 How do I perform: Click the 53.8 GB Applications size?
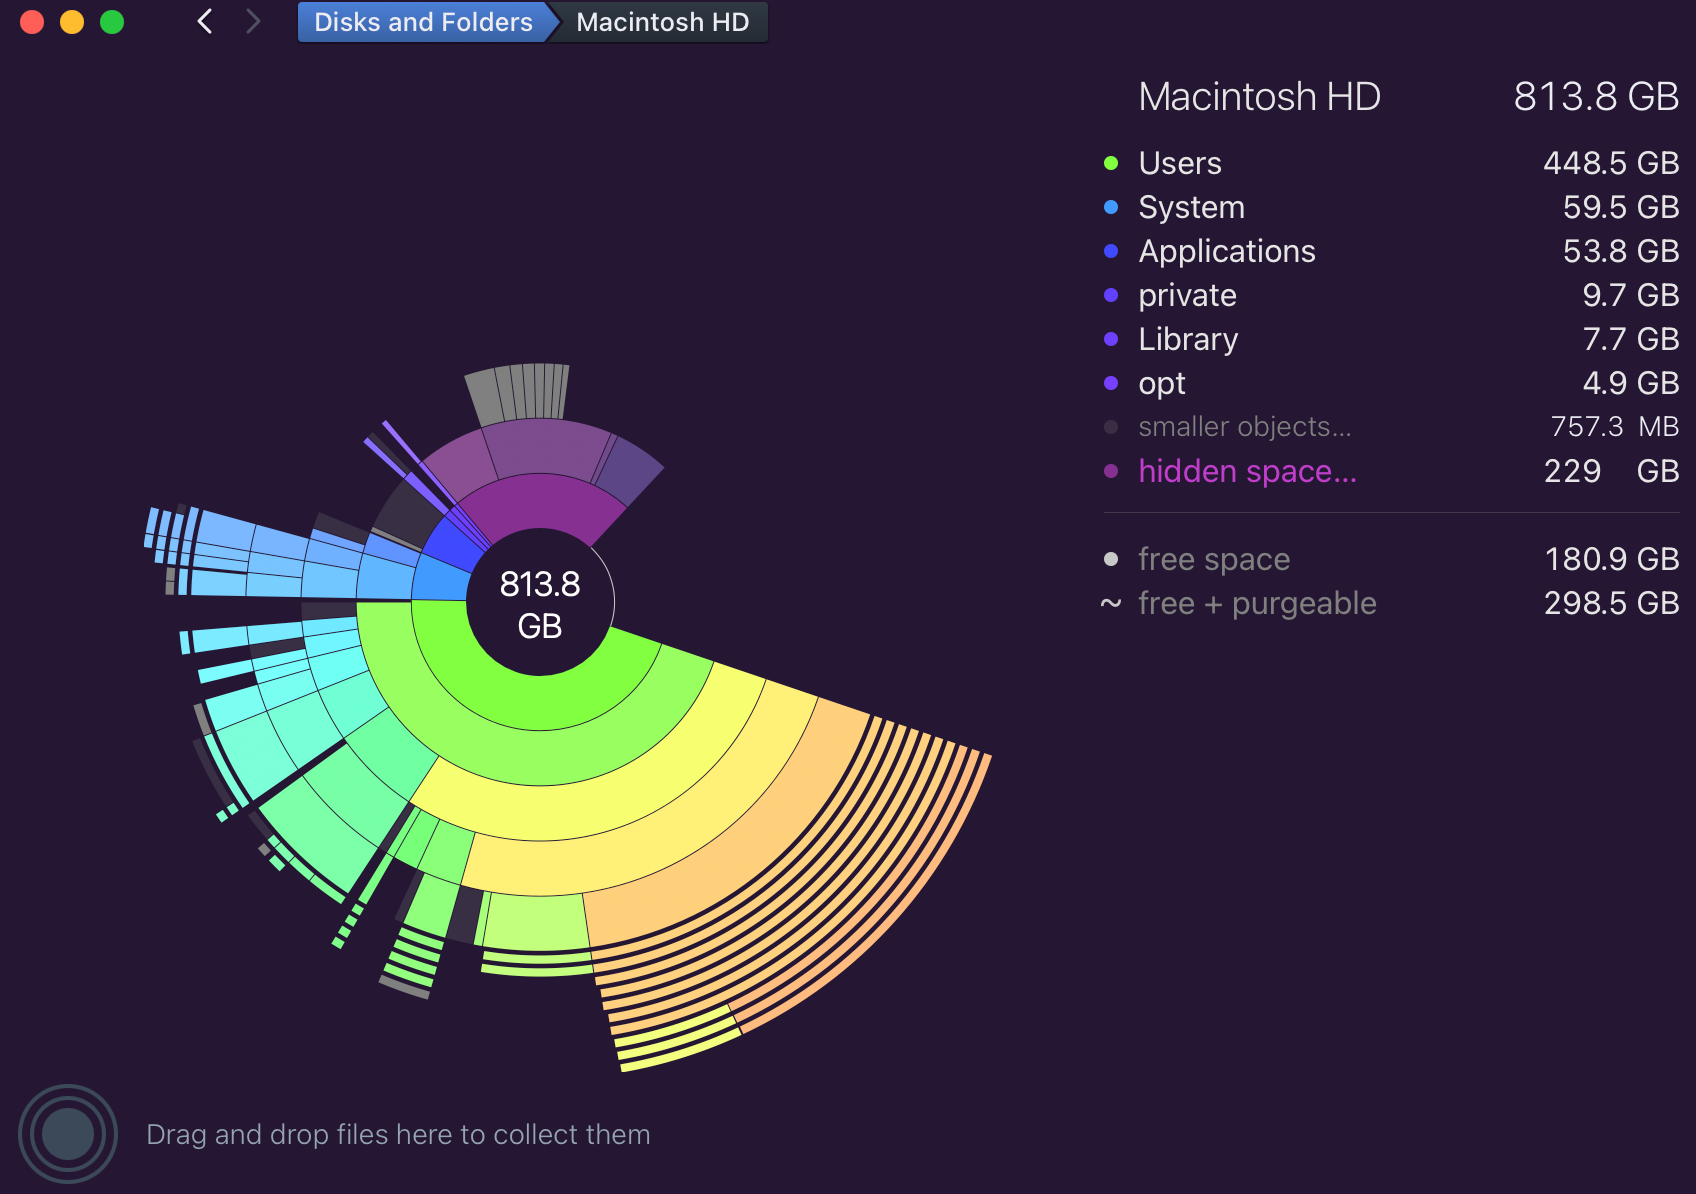click(x=1621, y=251)
